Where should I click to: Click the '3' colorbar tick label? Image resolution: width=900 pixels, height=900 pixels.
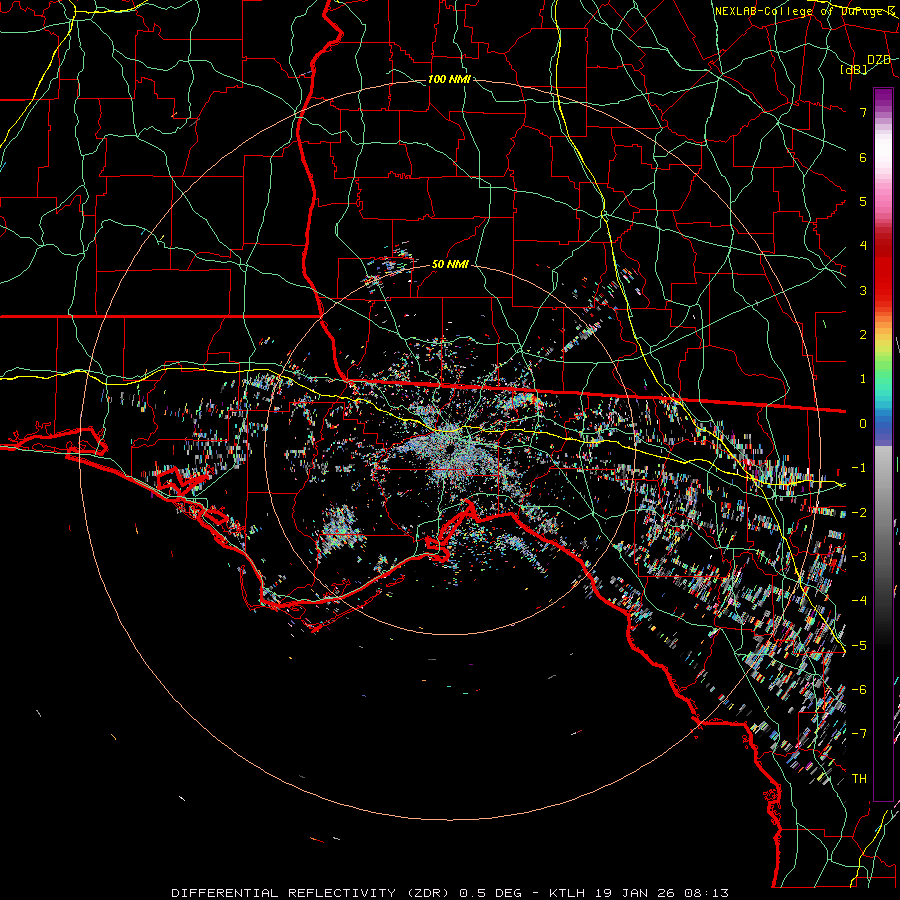[863, 290]
